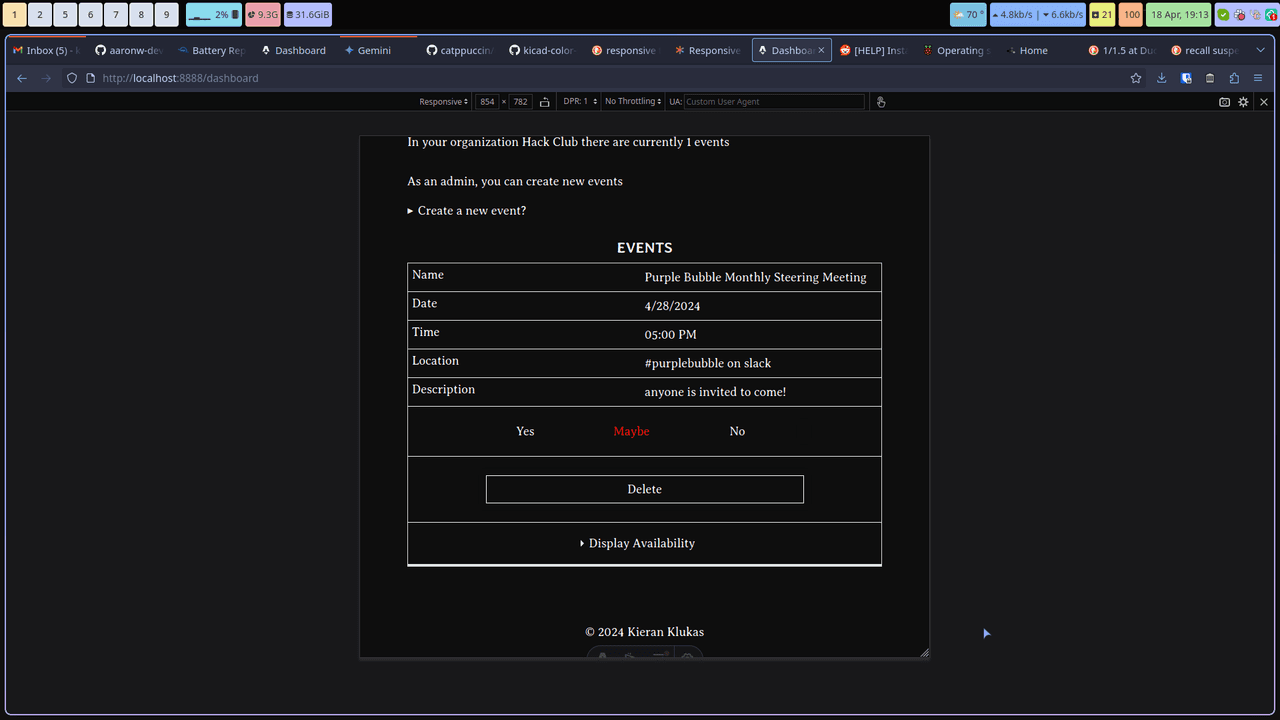
Task: Rotate the responsive viewport orientation
Action: (544, 102)
